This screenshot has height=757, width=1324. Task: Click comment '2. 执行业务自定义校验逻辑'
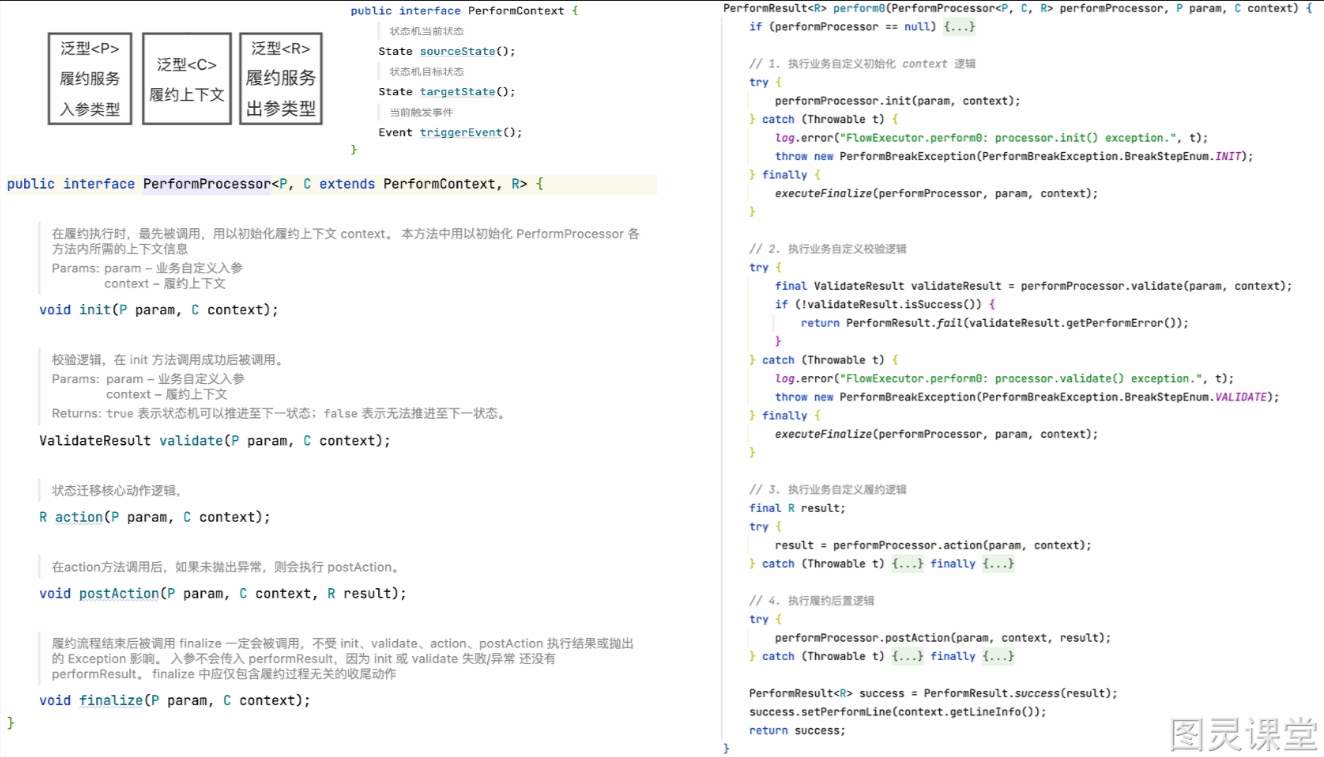pyautogui.click(x=828, y=249)
